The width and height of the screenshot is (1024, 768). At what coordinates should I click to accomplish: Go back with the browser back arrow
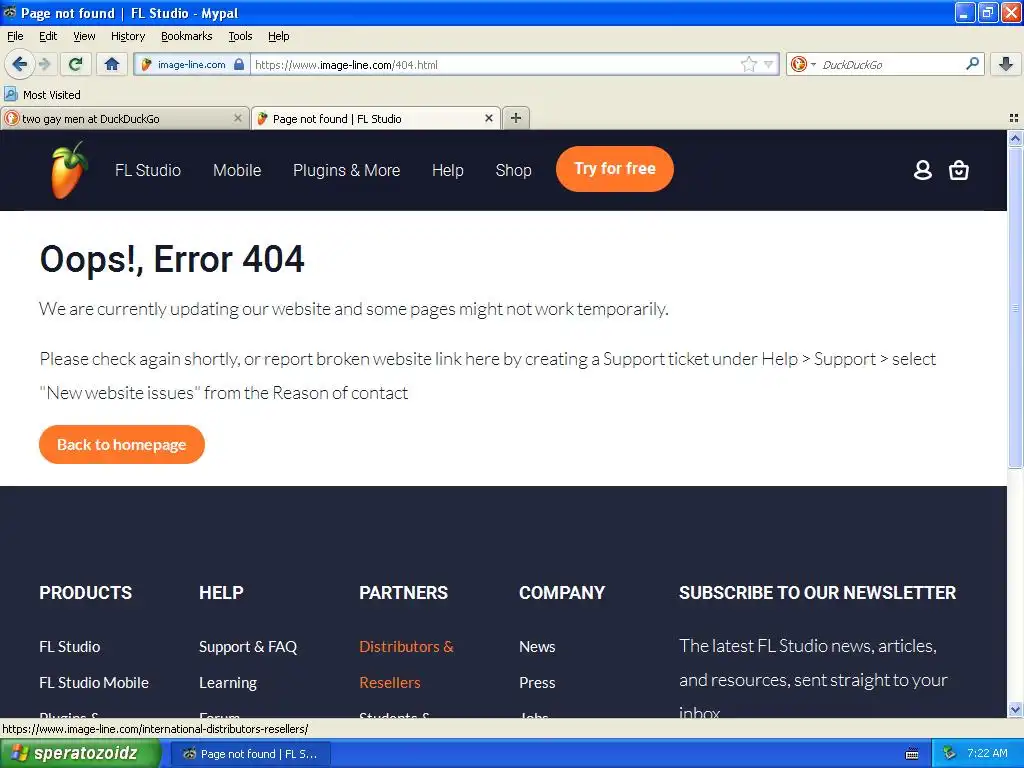[19, 64]
